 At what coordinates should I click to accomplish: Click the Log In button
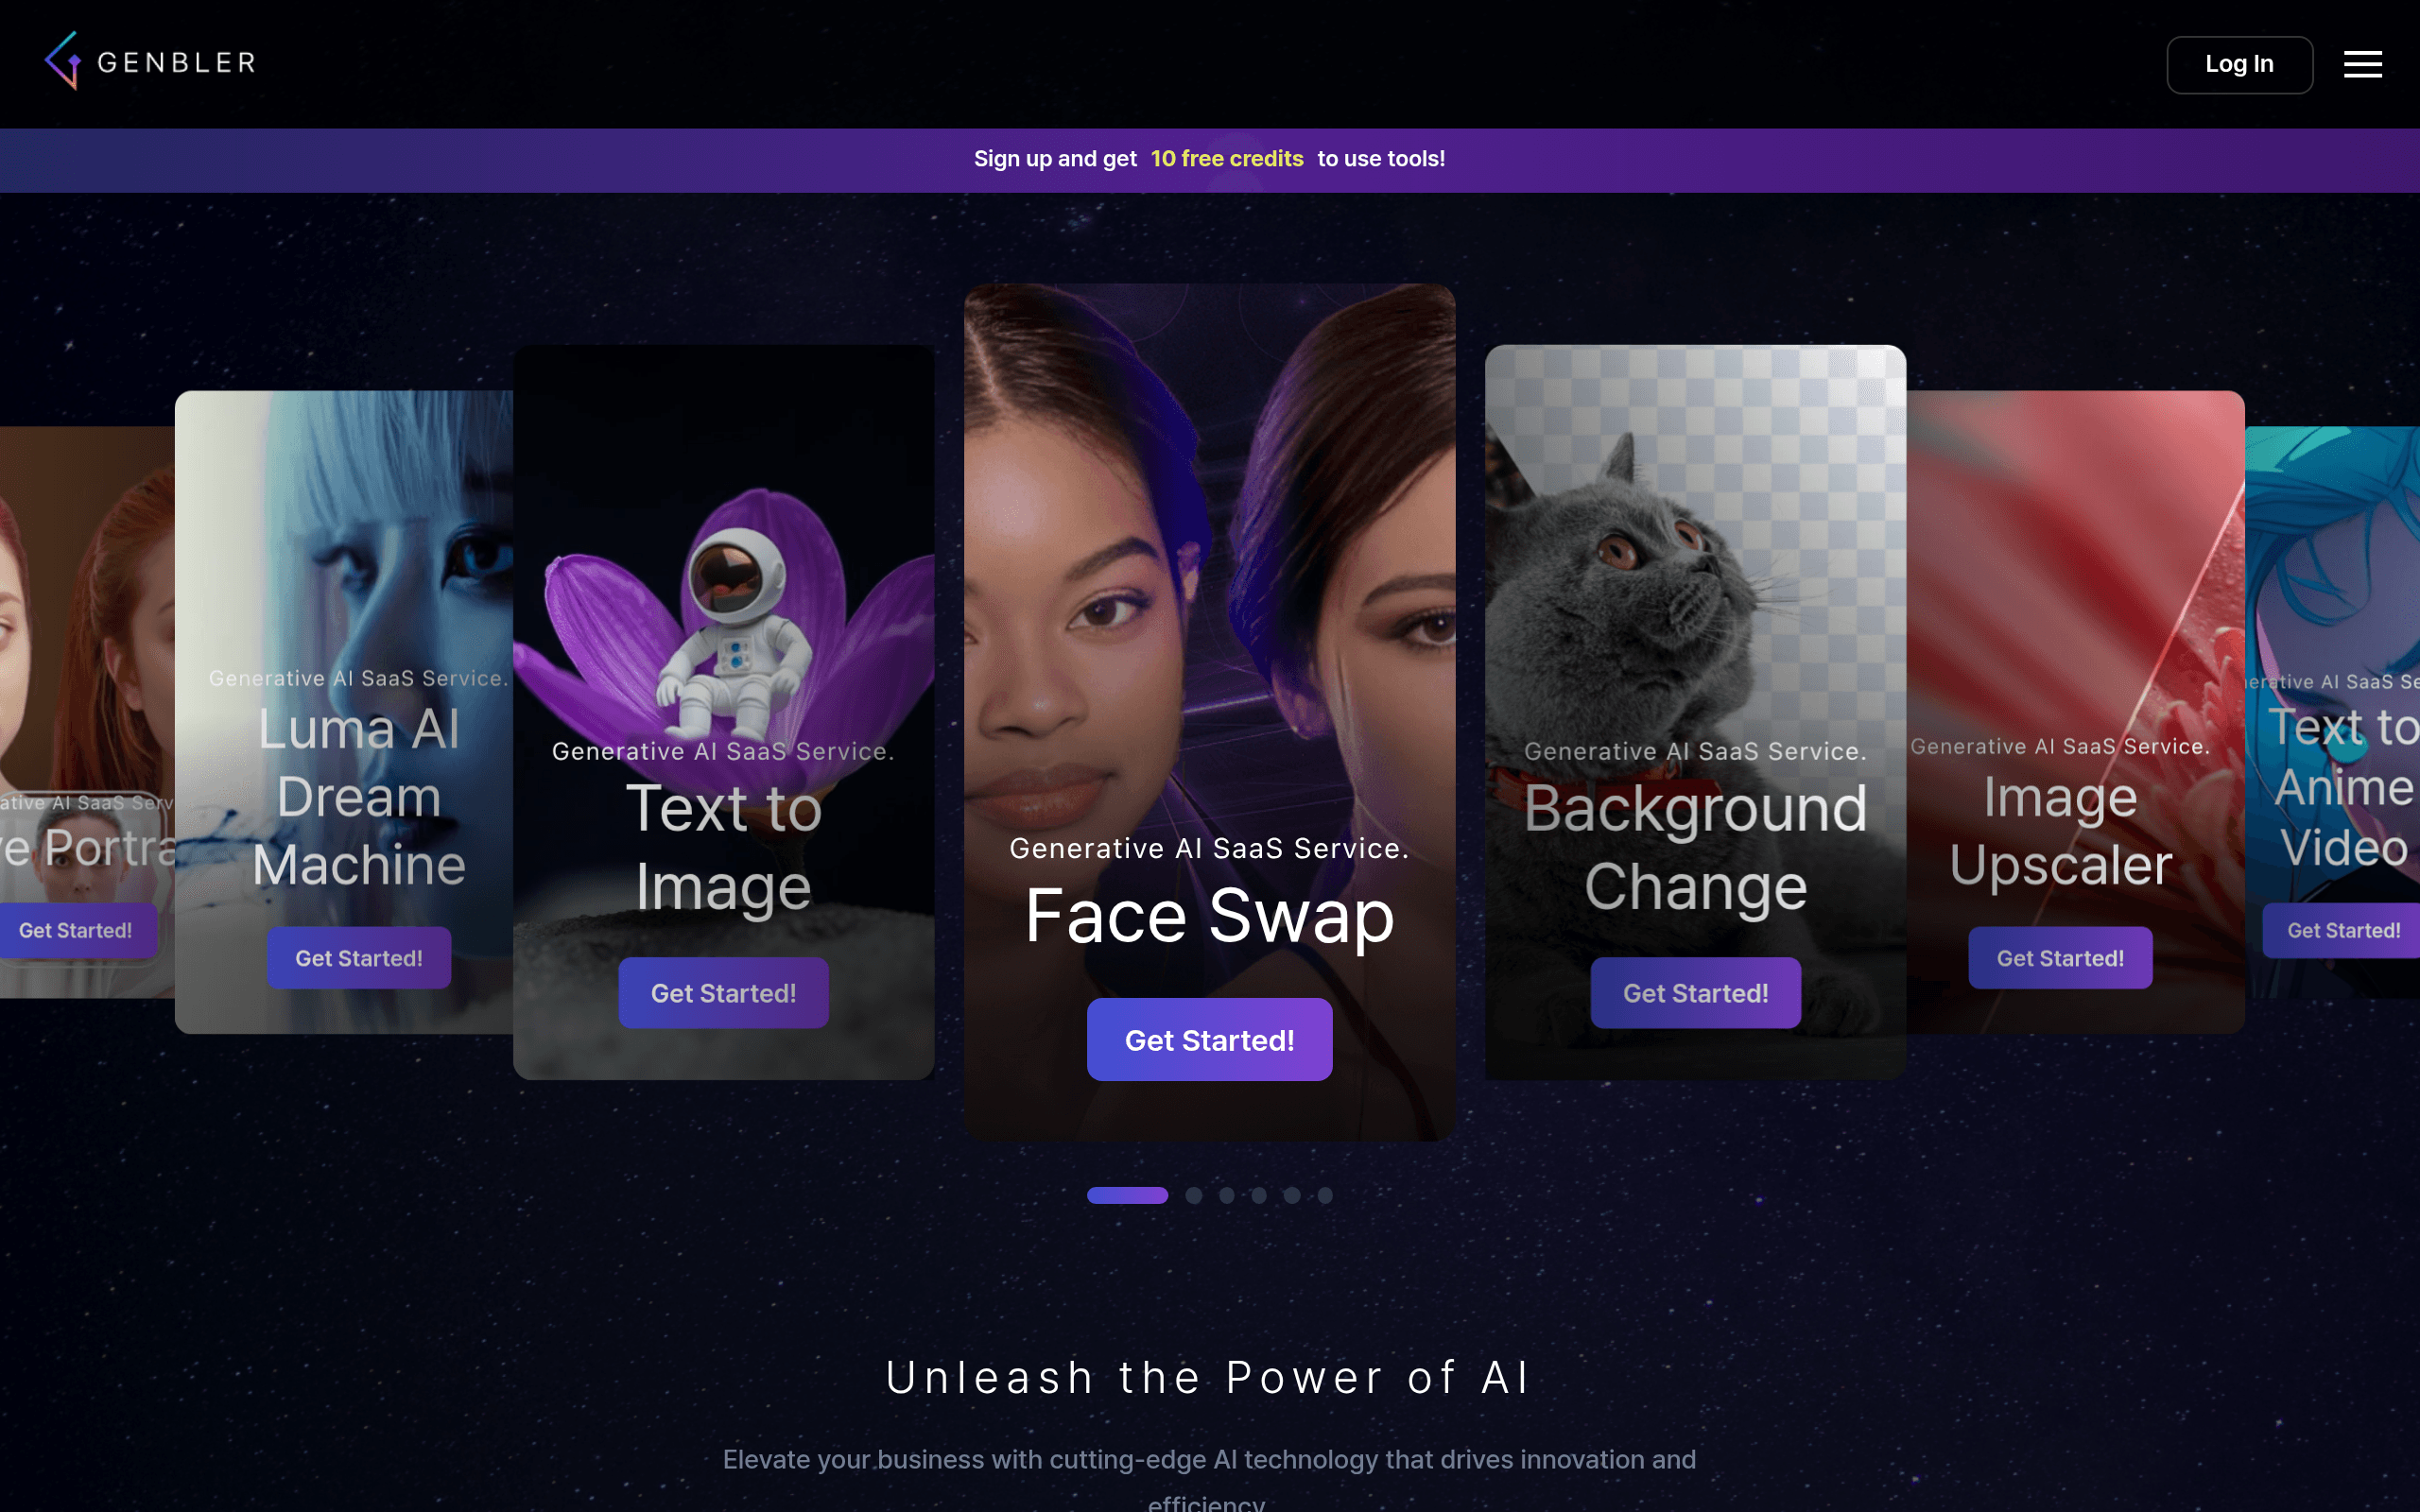(2239, 64)
